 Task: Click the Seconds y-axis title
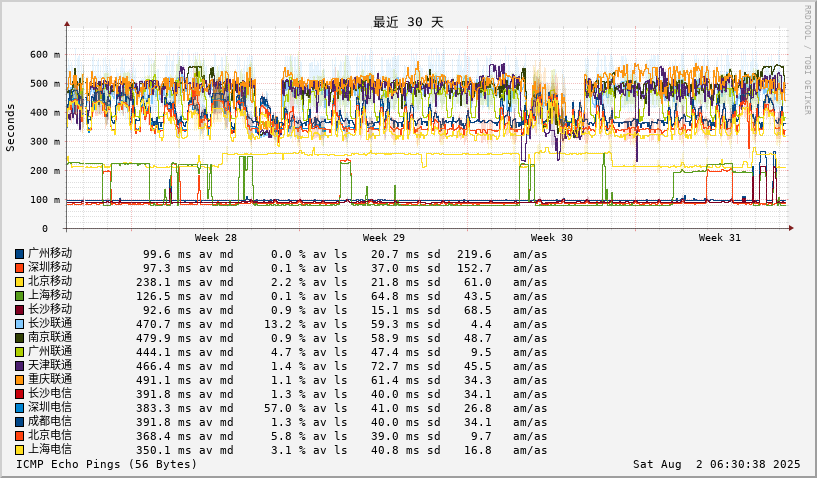(10, 128)
